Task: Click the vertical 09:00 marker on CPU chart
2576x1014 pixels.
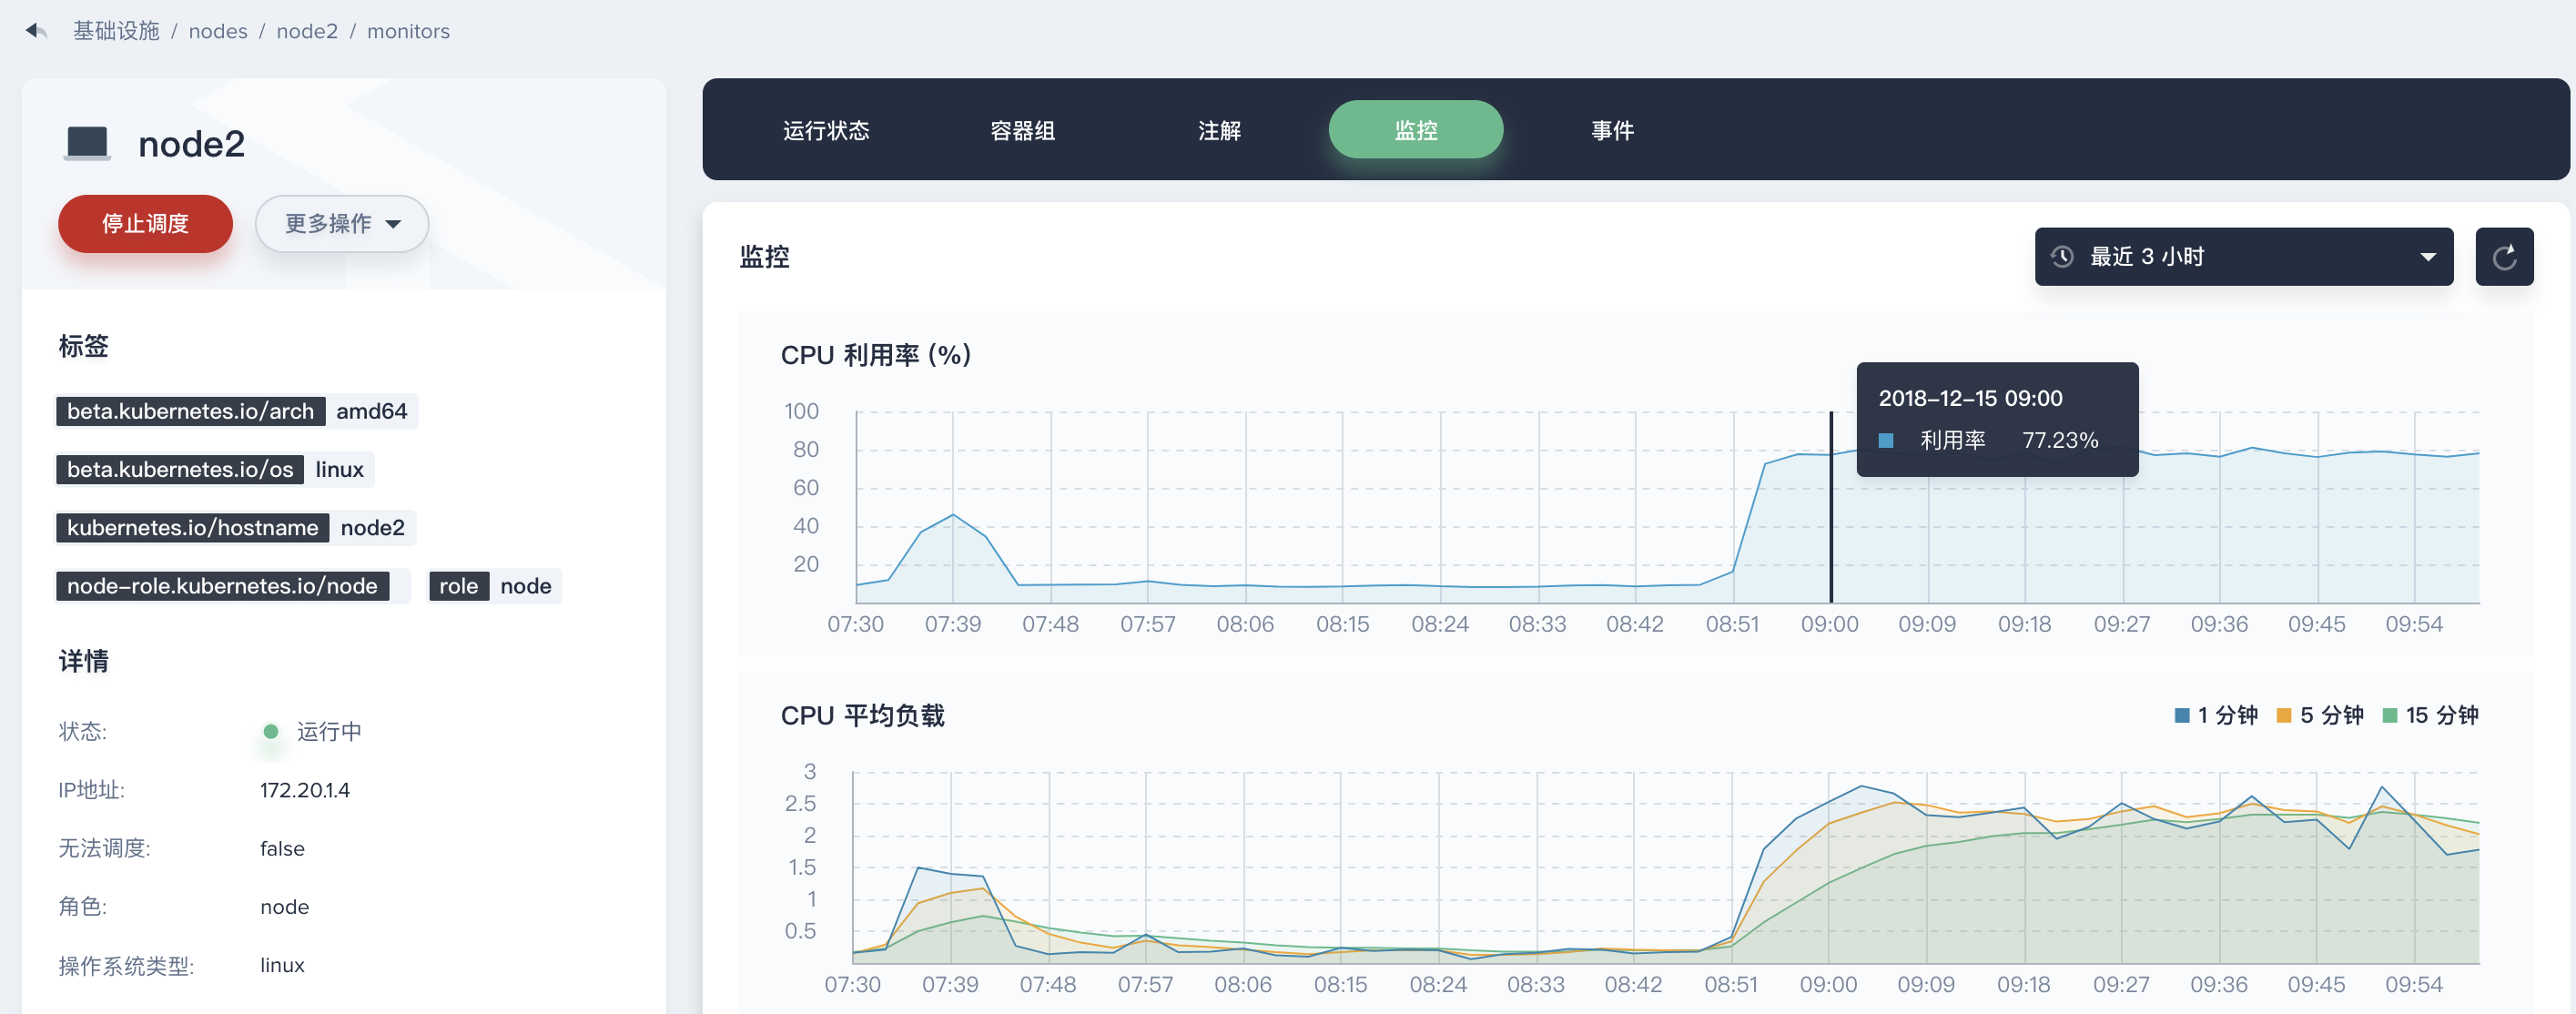Action: (1831, 507)
